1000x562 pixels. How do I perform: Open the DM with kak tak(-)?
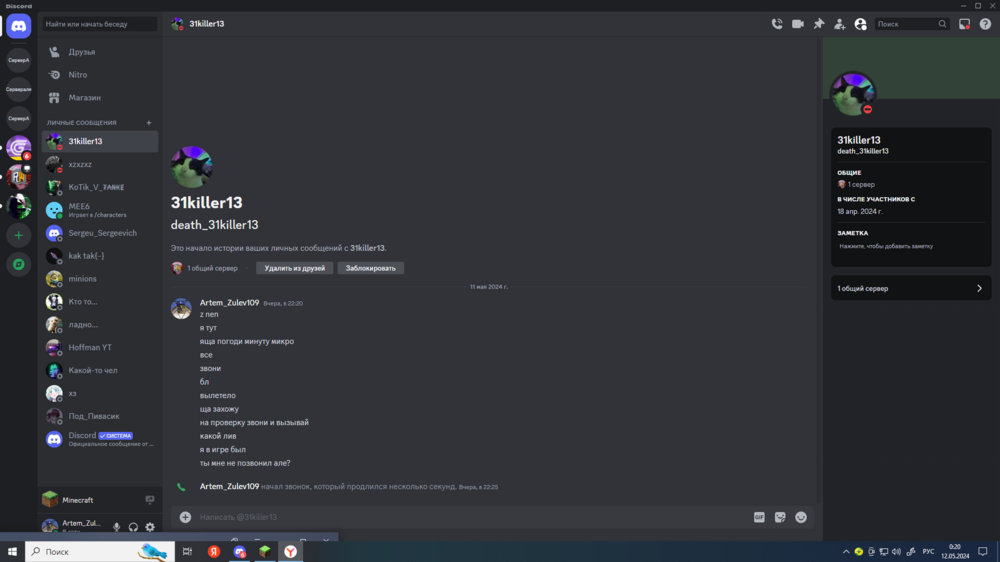coord(99,256)
